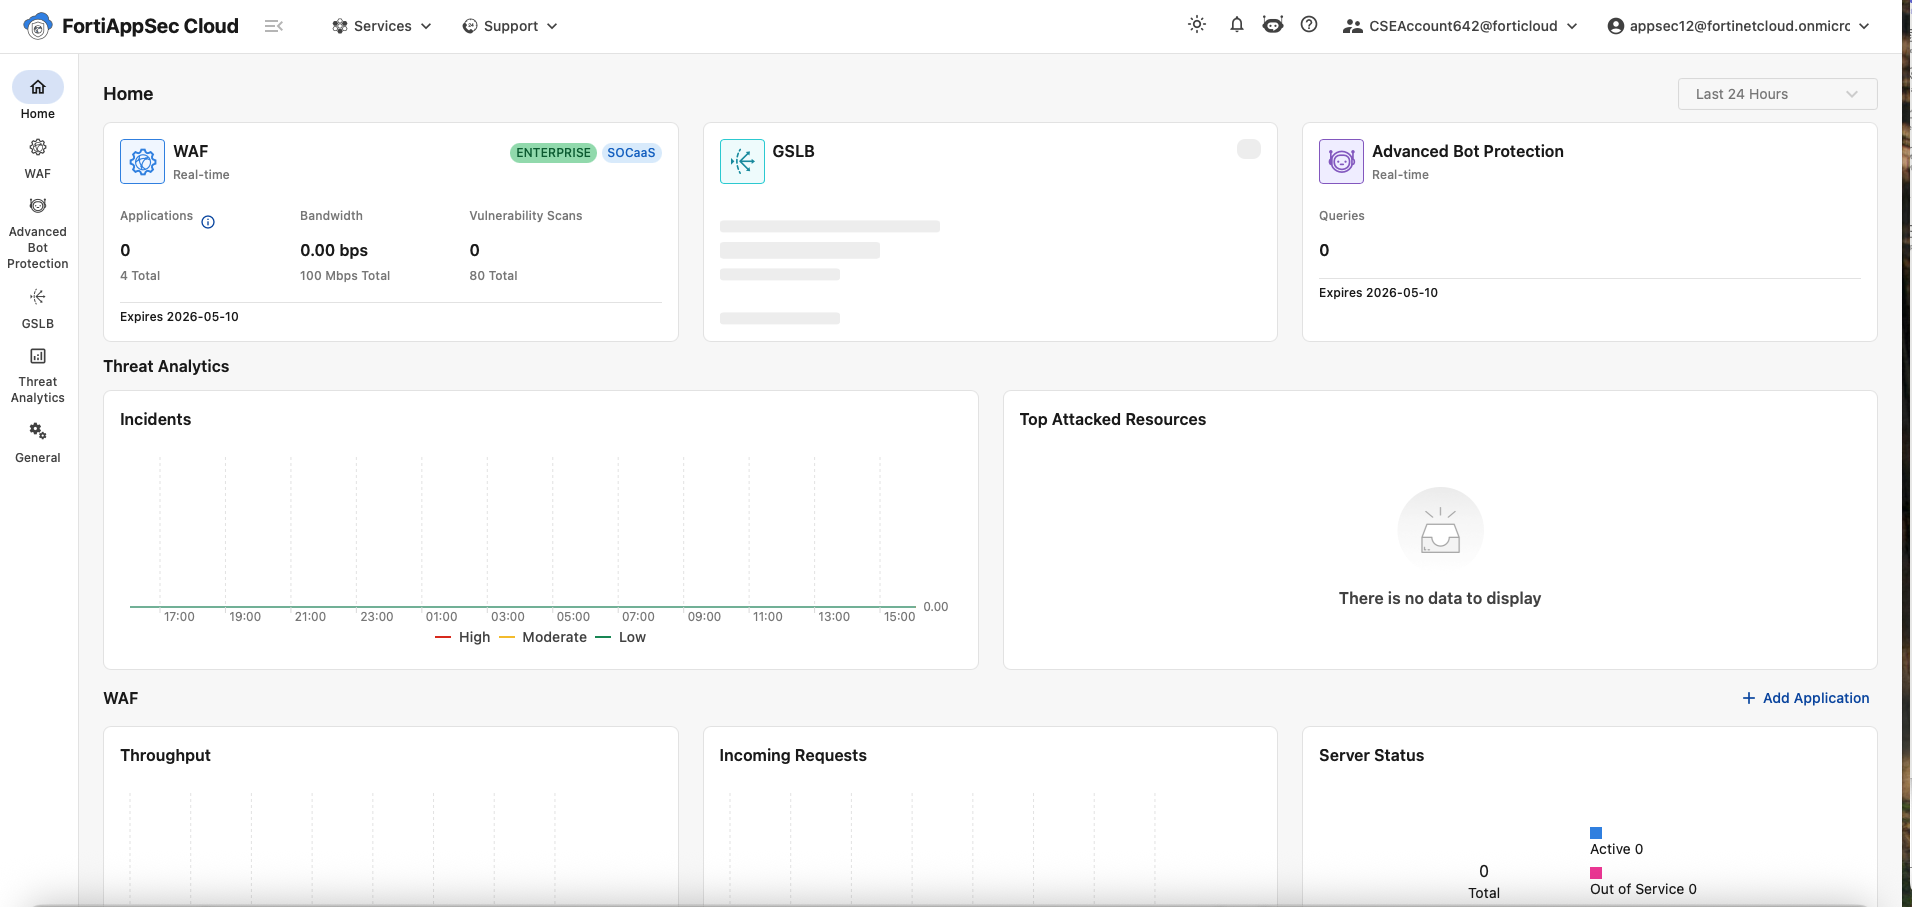Click the Incidents chart heading
Image resolution: width=1912 pixels, height=907 pixels.
(x=155, y=419)
